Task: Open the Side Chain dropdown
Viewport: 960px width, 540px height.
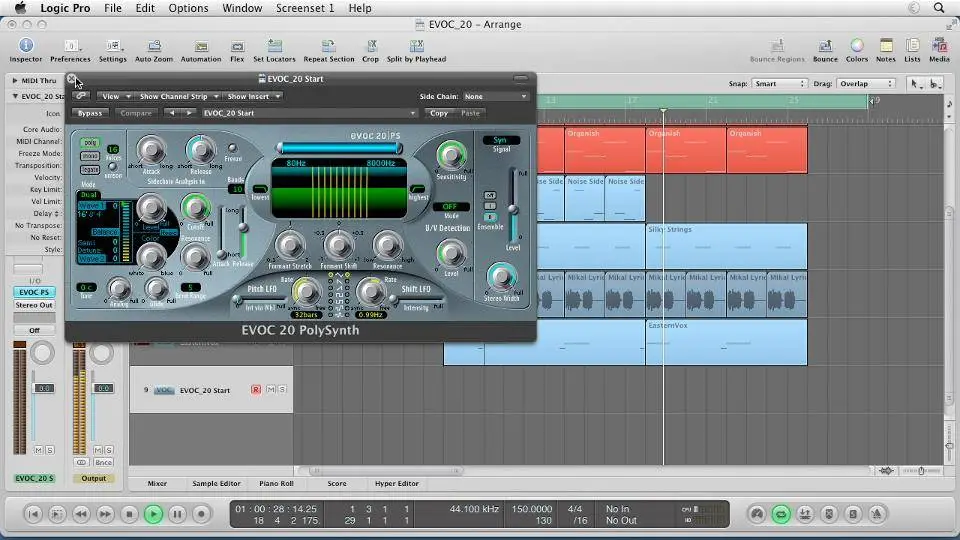Action: tap(494, 97)
